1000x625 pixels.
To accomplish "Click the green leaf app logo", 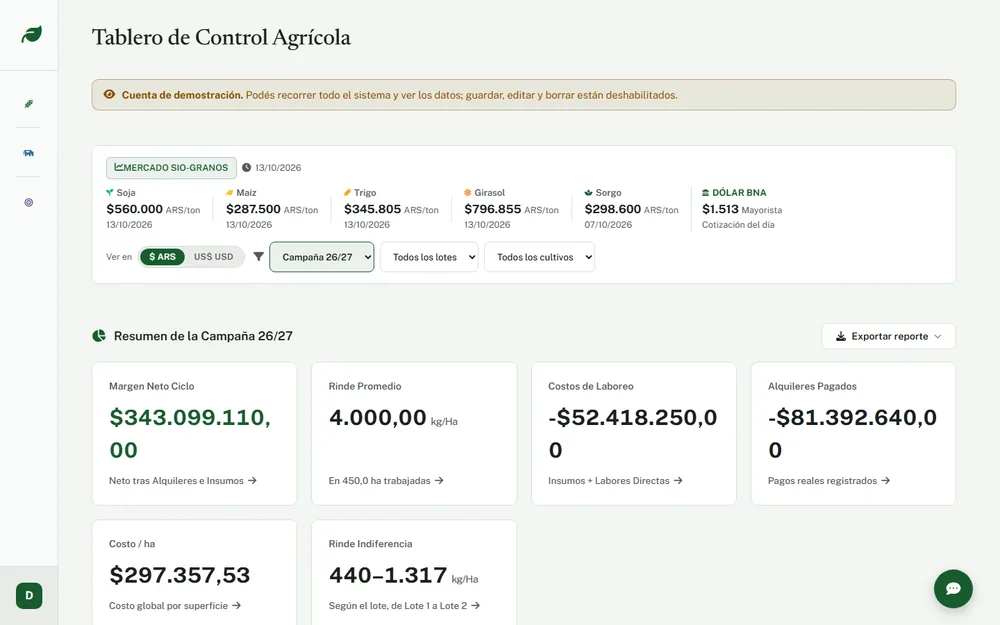I will tap(31, 34).
